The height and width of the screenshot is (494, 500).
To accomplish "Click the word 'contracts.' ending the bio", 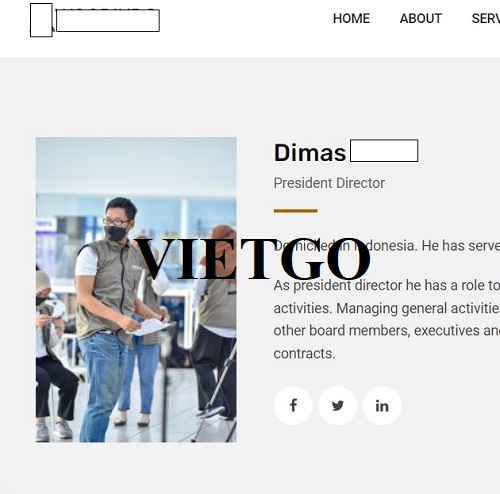I will pyautogui.click(x=304, y=353).
